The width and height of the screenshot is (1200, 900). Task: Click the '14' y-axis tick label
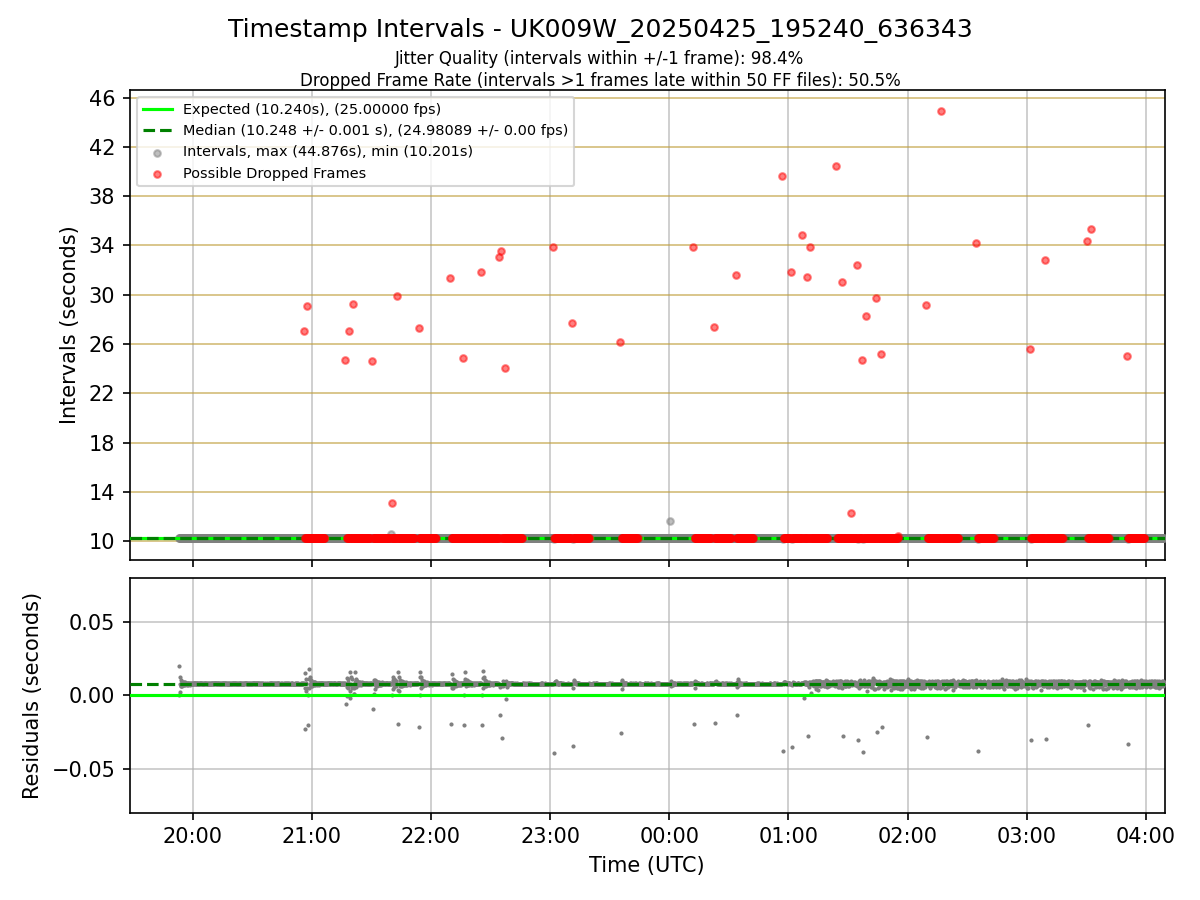point(103,492)
